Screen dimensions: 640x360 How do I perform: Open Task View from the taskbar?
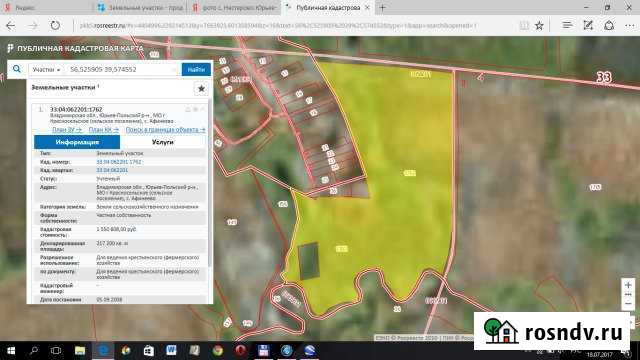56,351
